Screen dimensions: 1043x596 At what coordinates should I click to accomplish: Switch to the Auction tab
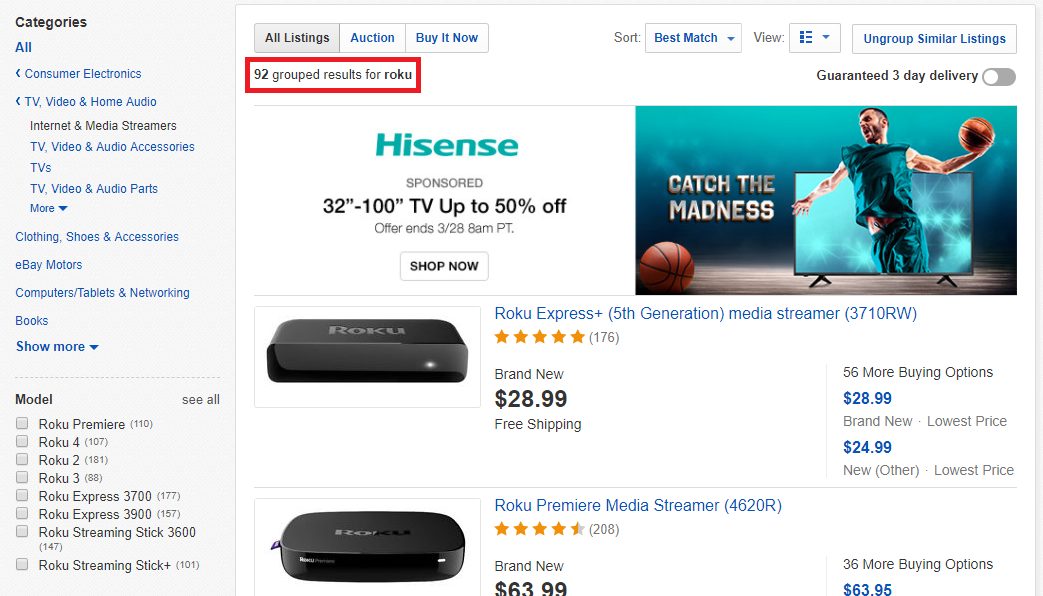point(372,38)
